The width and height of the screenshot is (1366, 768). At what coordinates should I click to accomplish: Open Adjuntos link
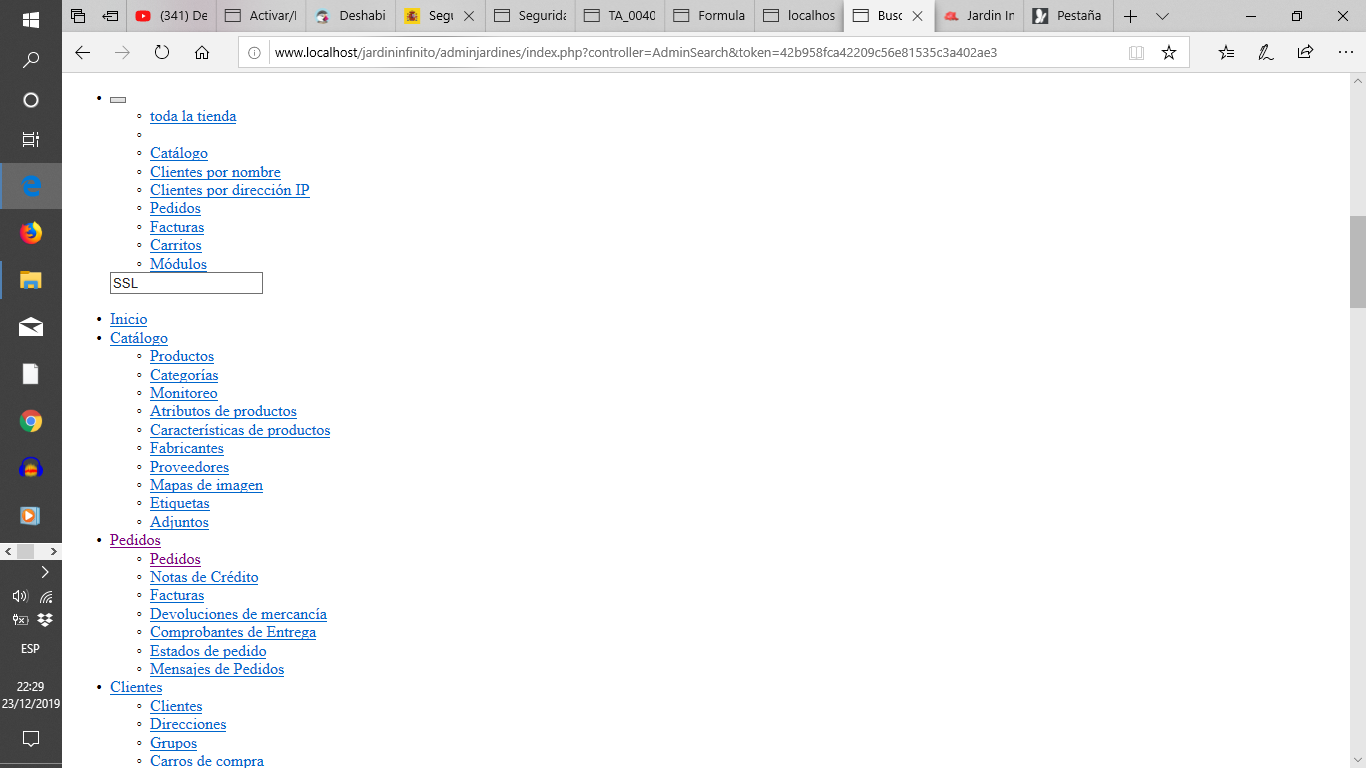(x=179, y=522)
